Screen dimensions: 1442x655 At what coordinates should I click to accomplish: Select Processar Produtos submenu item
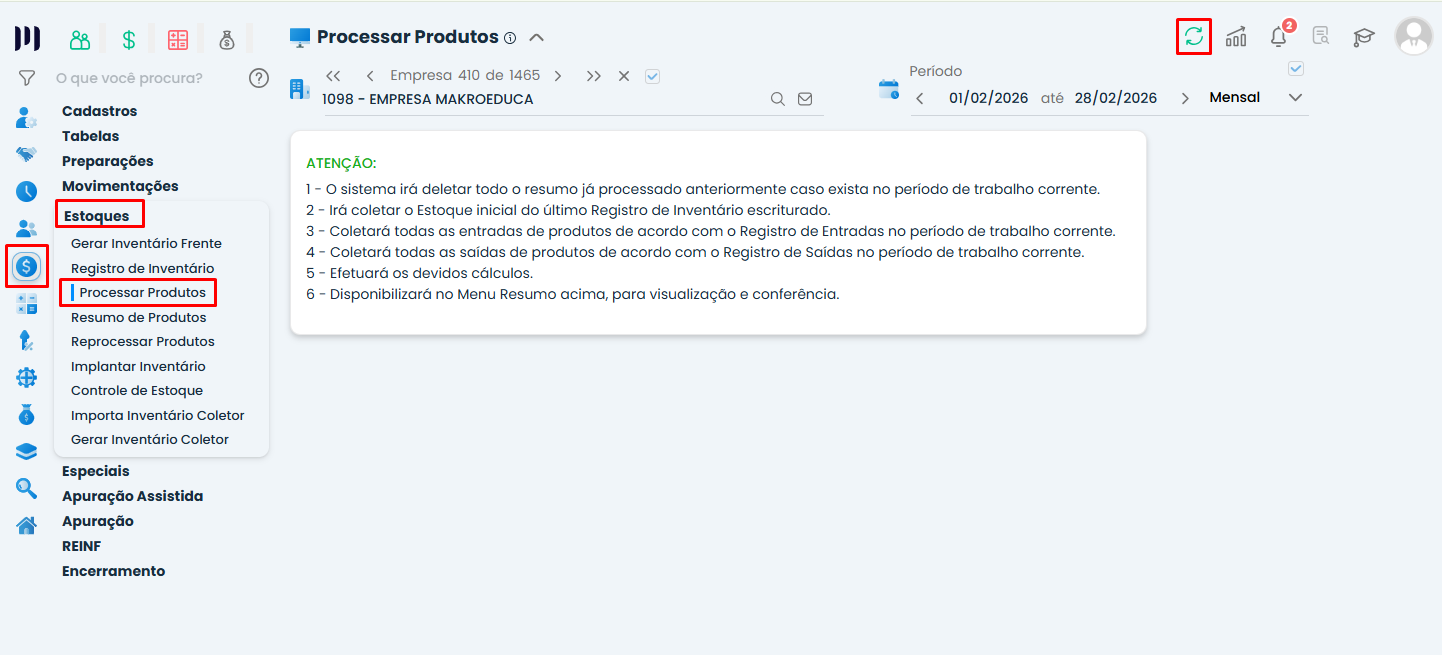pyautogui.click(x=143, y=293)
